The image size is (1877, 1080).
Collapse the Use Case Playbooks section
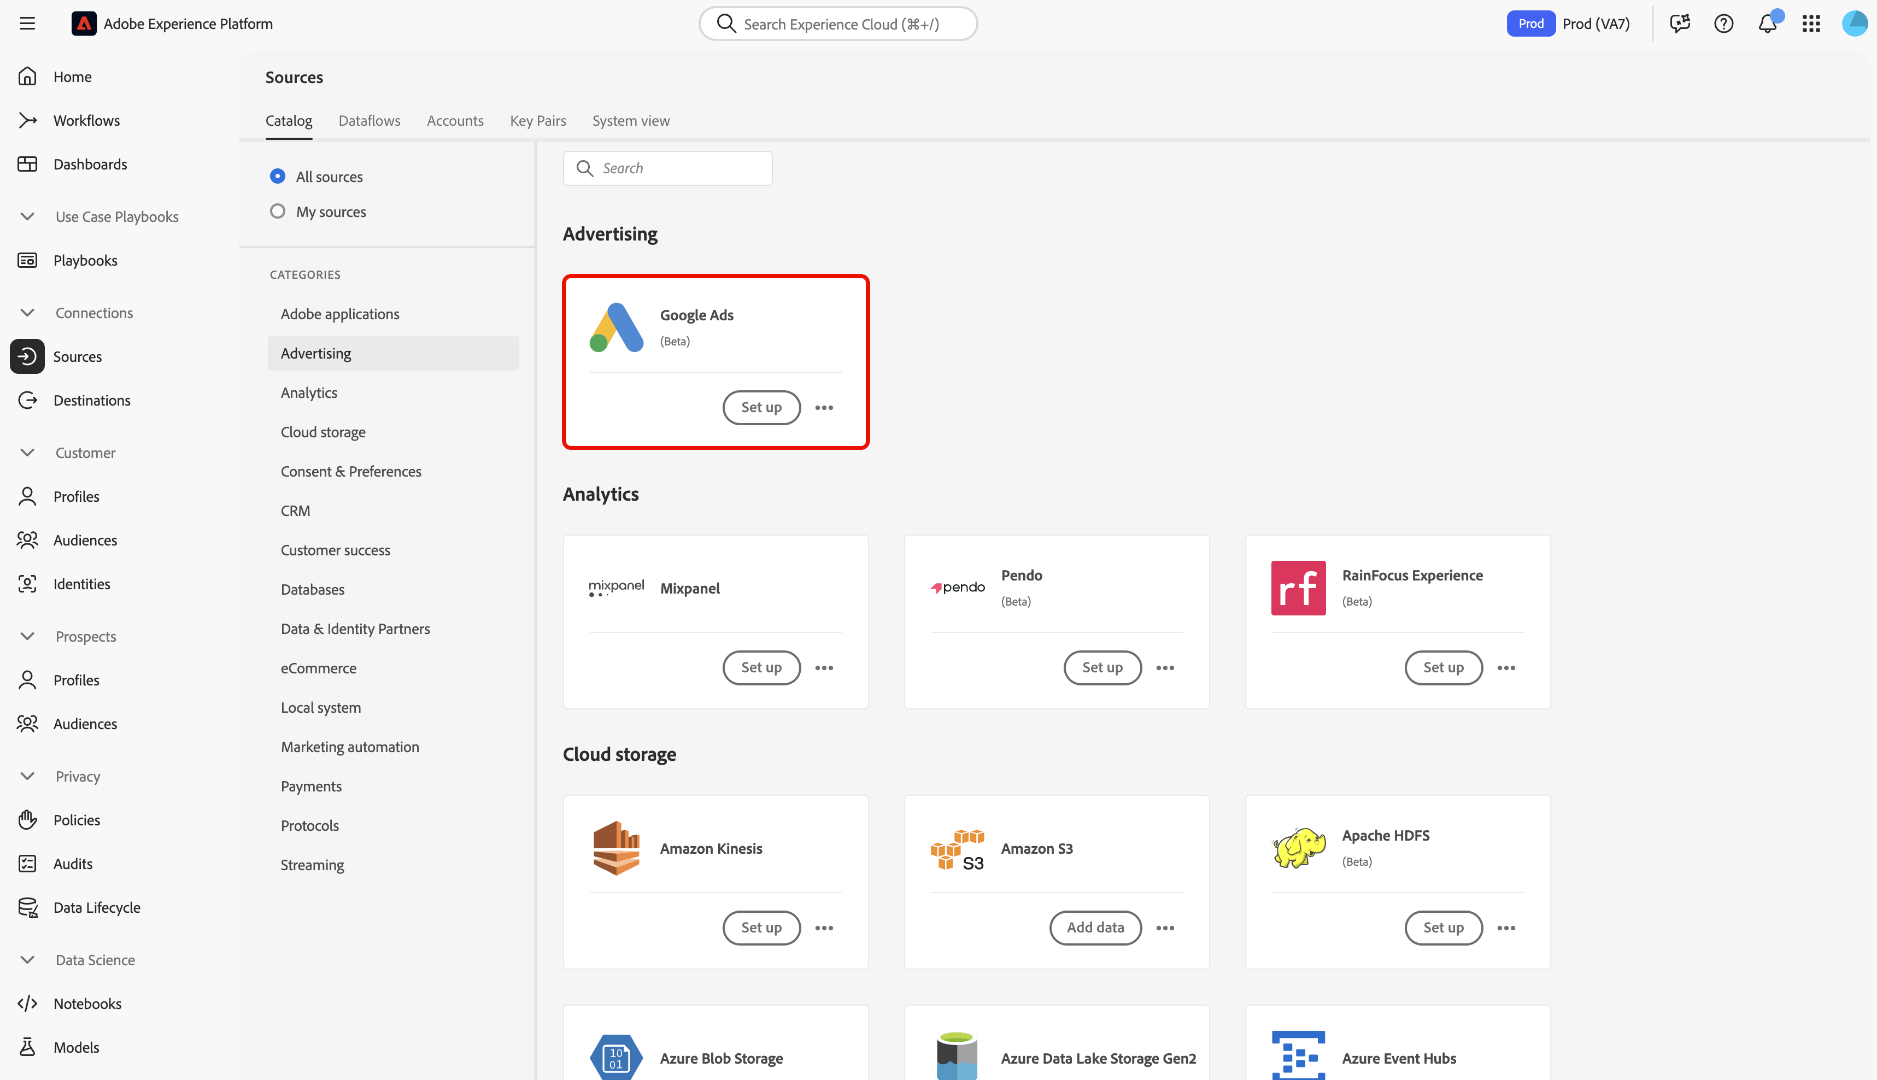pos(28,217)
